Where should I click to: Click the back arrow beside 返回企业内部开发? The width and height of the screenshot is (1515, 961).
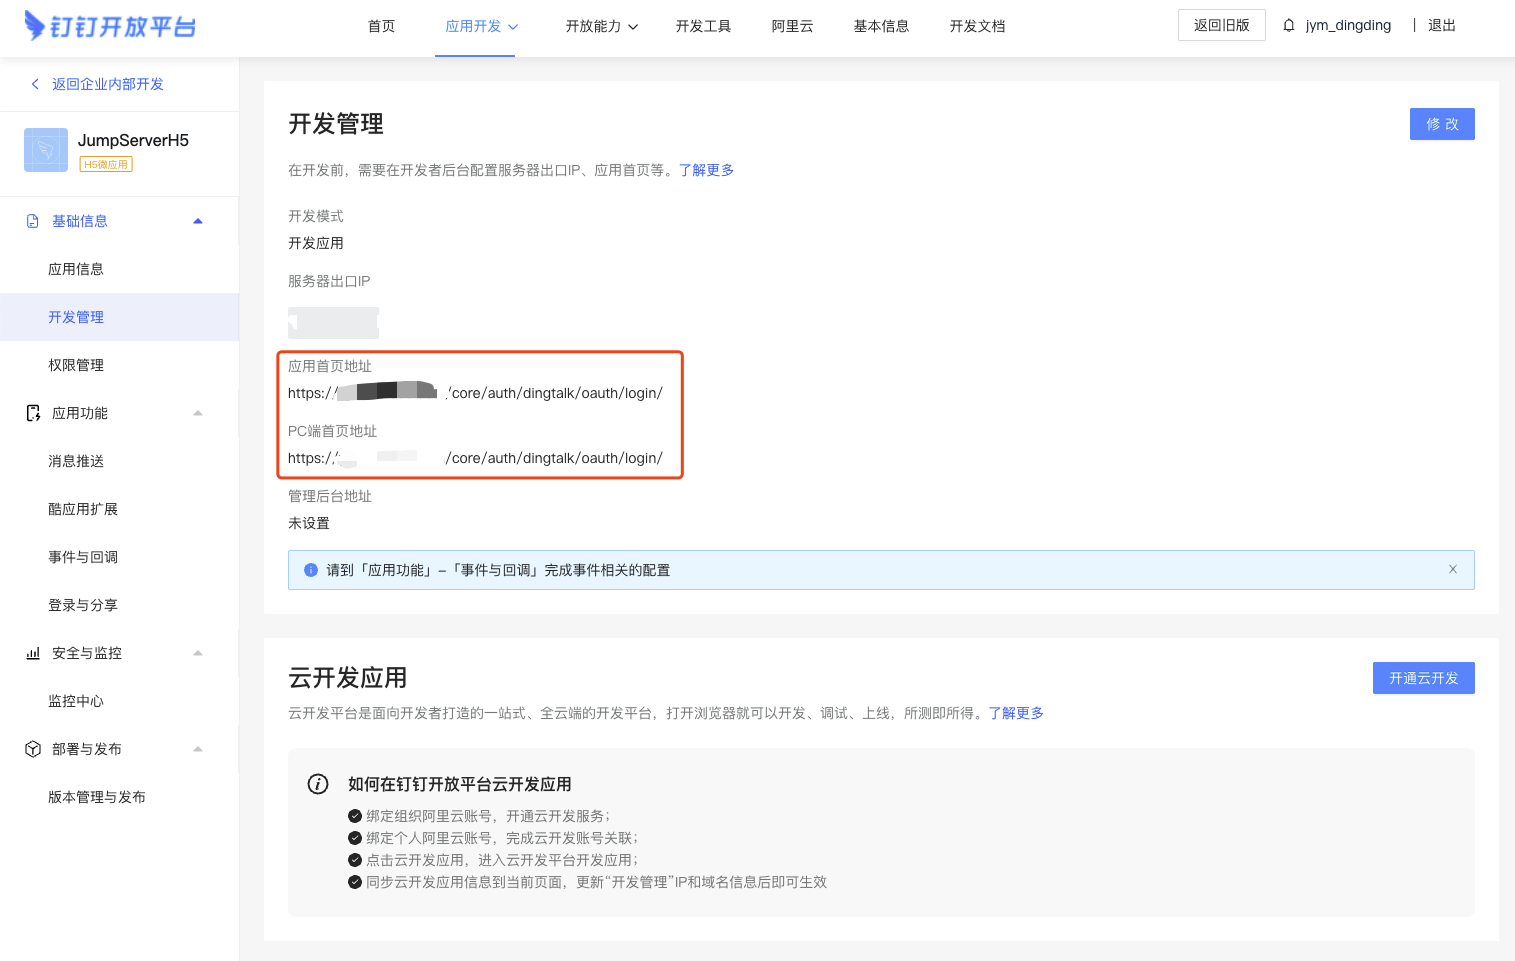pos(34,83)
